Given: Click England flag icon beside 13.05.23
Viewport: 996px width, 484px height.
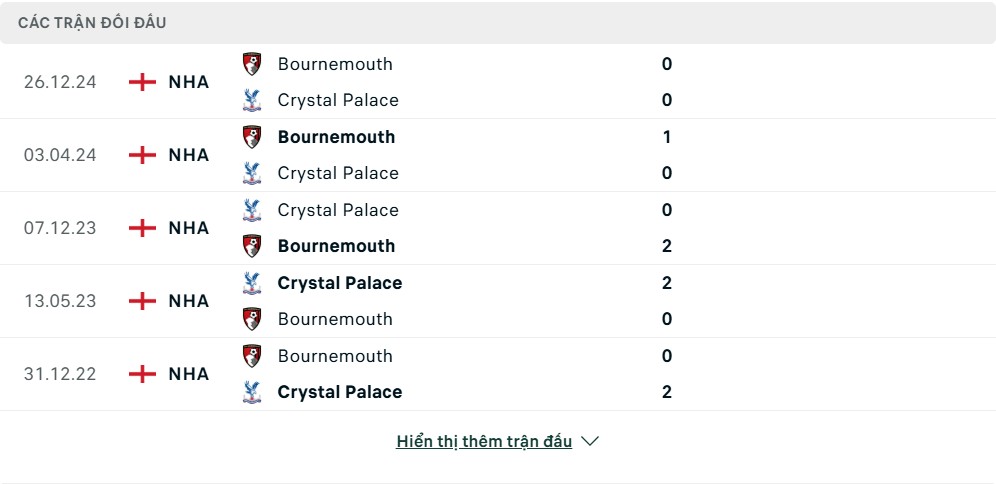Looking at the screenshot, I should tap(142, 301).
